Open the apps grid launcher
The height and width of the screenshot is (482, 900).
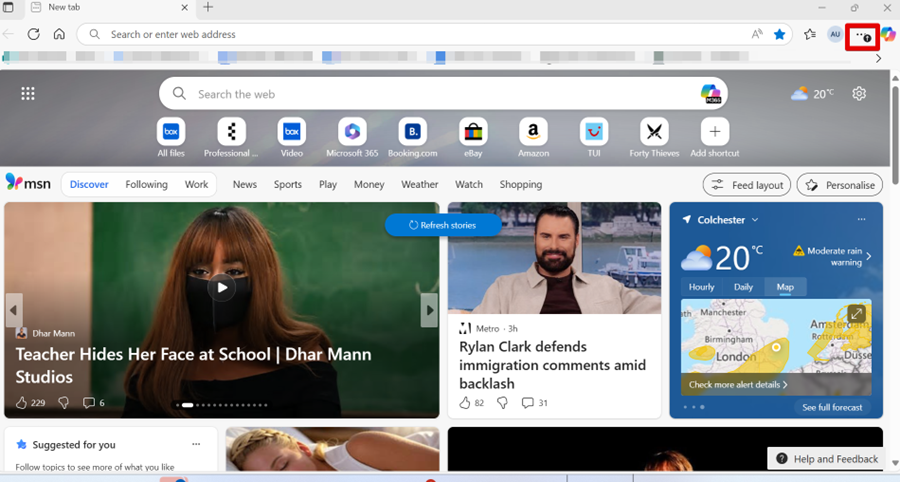(x=28, y=93)
